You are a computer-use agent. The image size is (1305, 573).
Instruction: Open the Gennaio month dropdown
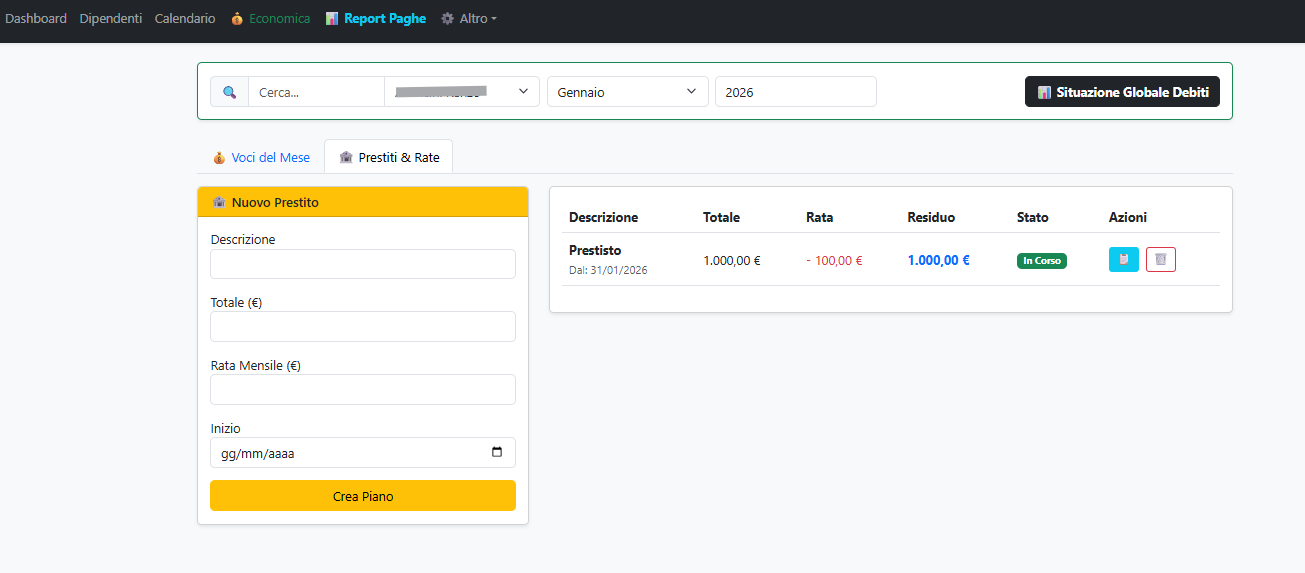tap(627, 92)
